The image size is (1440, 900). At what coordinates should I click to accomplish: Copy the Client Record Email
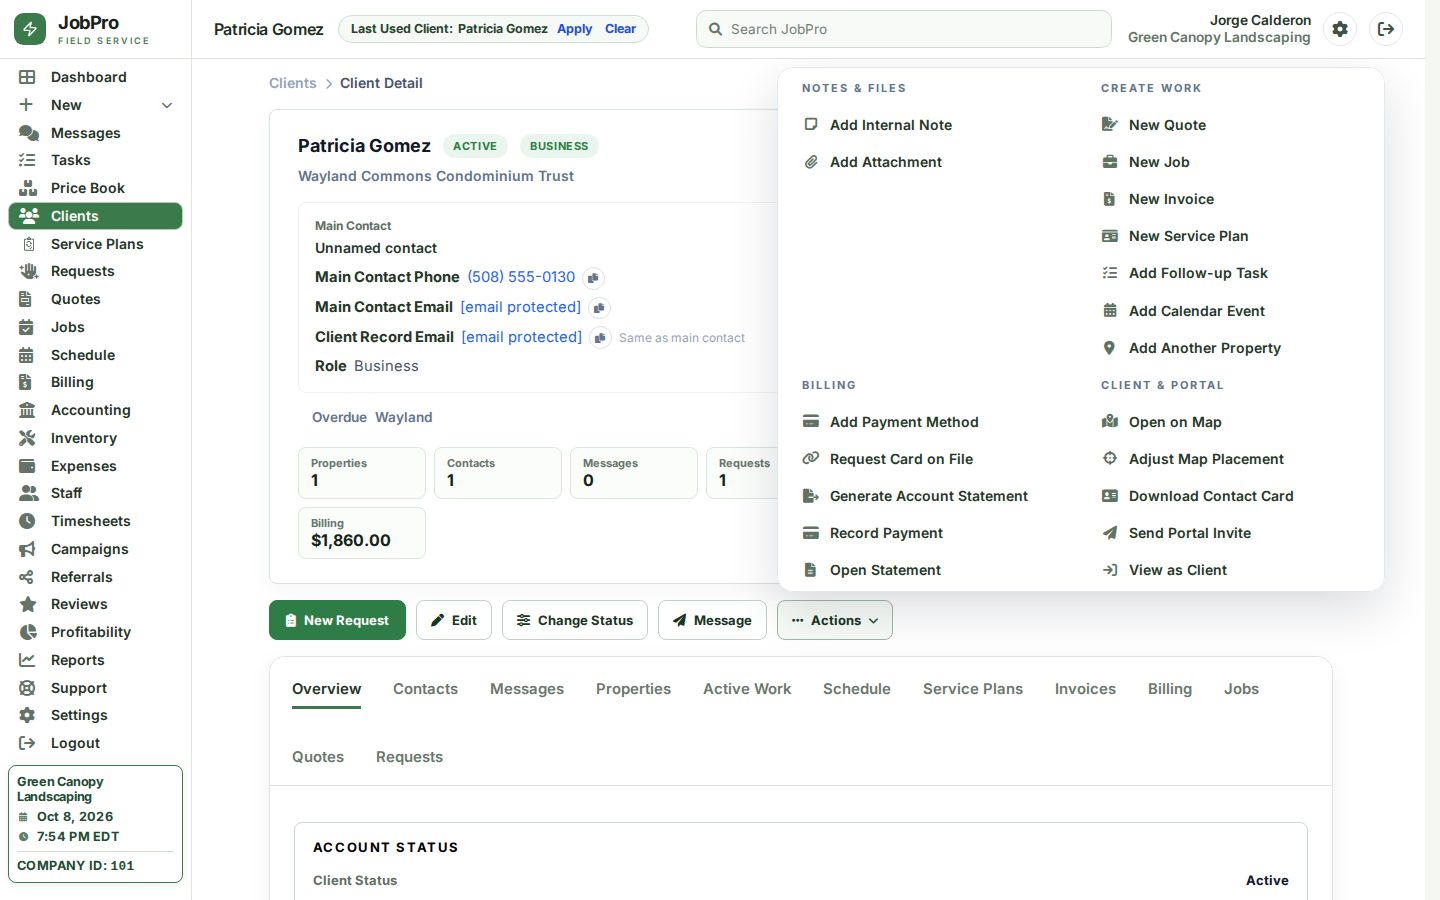[600, 338]
